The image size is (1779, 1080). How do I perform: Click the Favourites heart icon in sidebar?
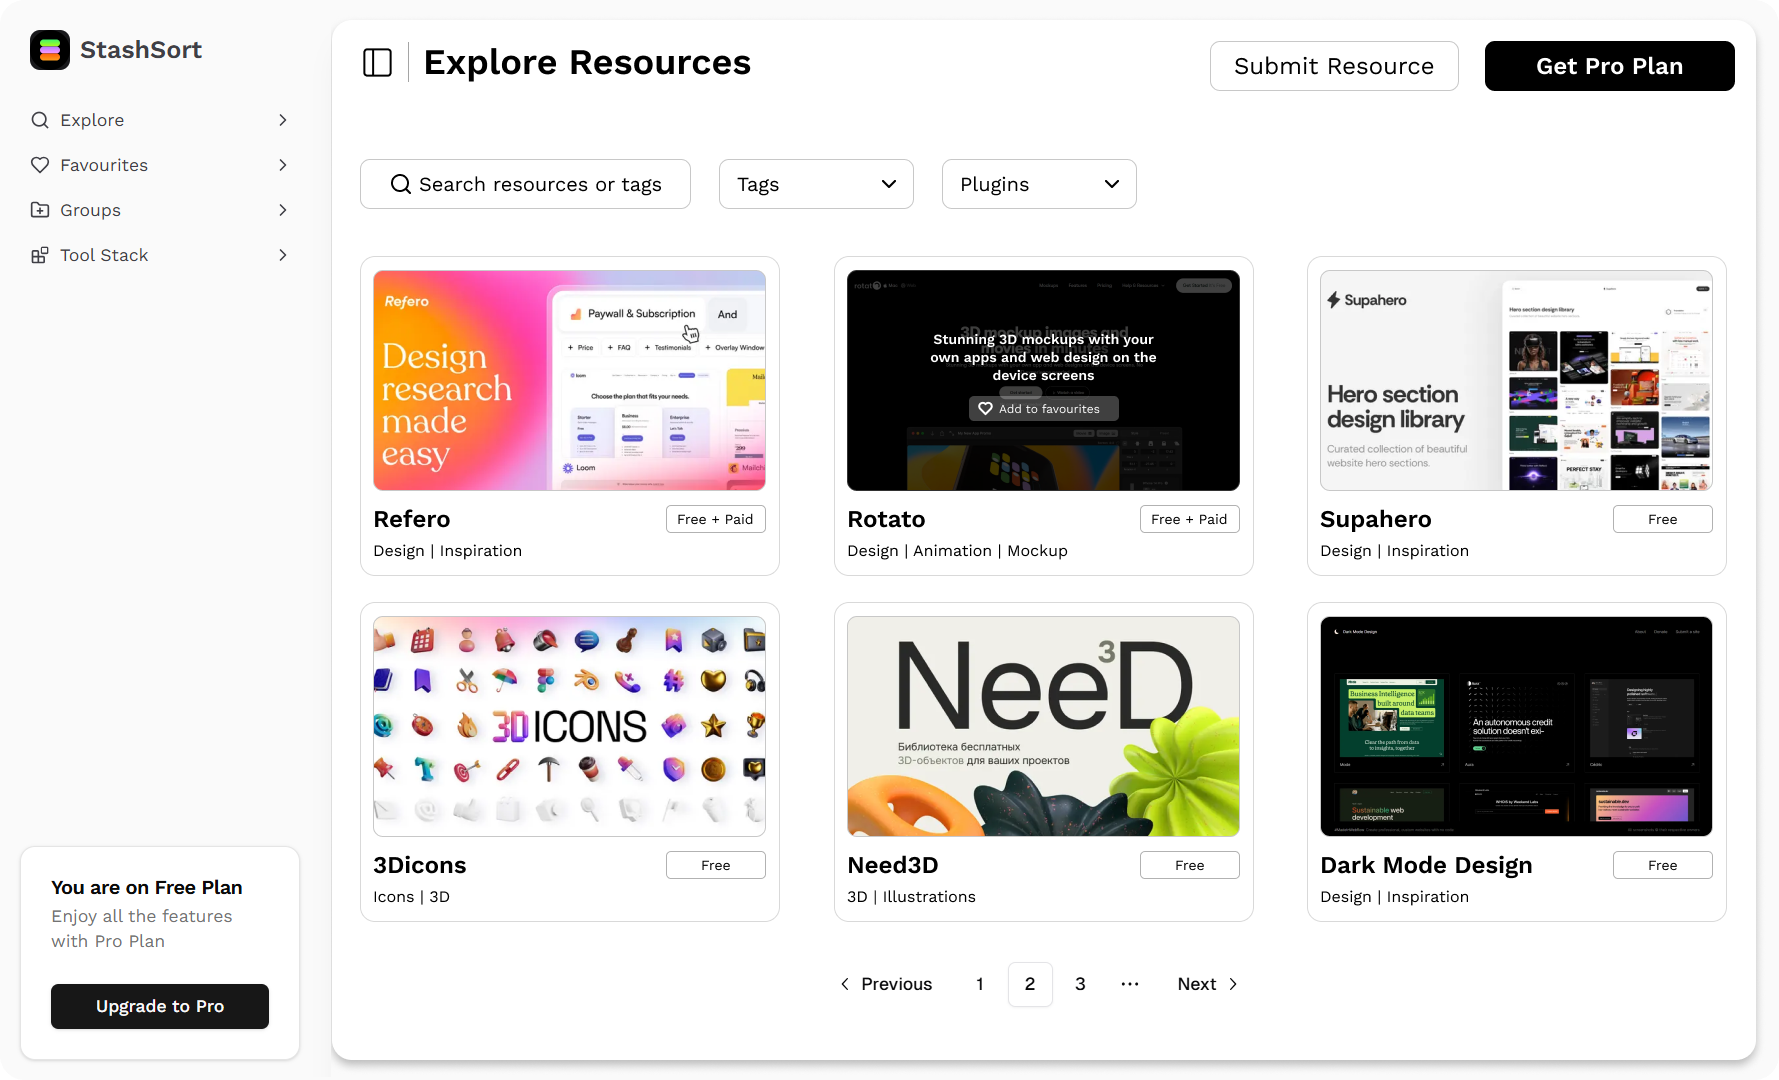pos(40,165)
